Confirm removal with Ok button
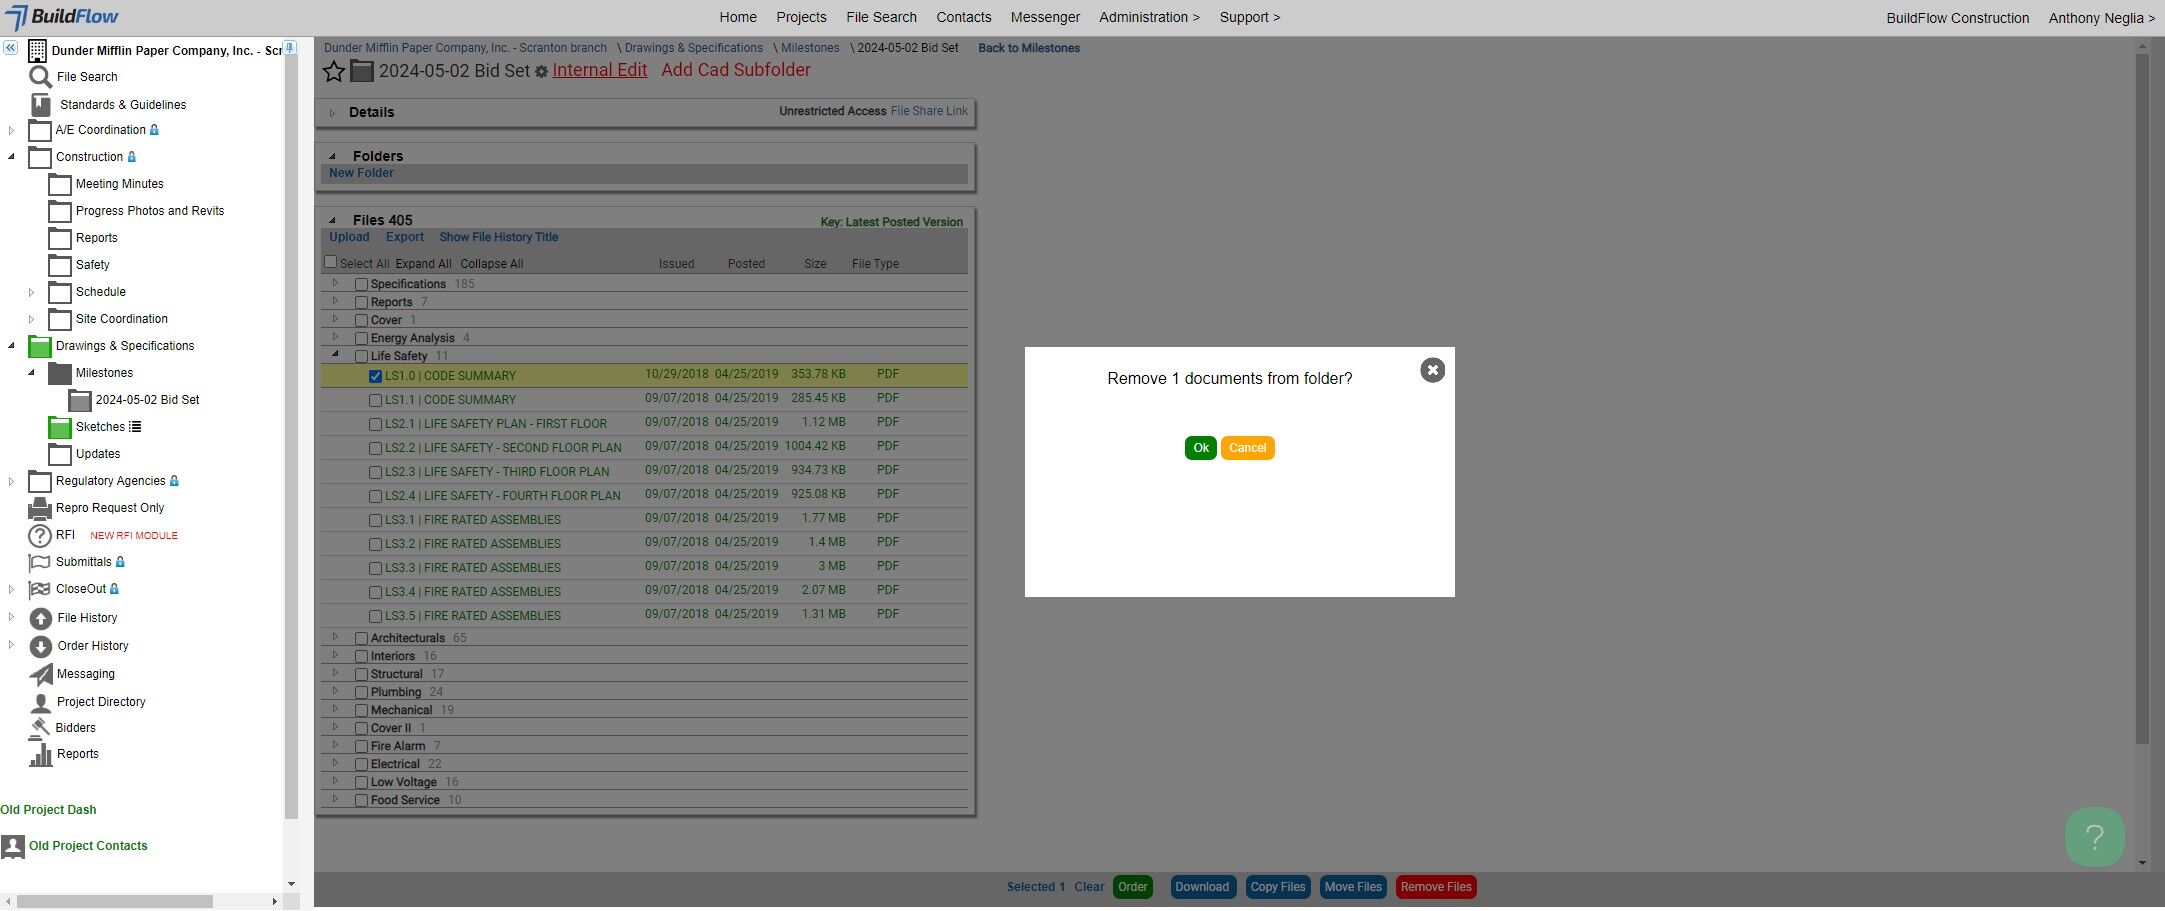The image size is (2165, 911). tap(1201, 448)
